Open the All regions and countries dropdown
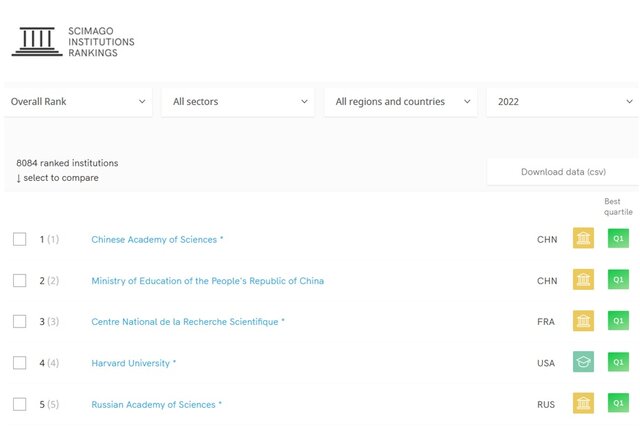Screen dimensions: 640x427 click(402, 101)
